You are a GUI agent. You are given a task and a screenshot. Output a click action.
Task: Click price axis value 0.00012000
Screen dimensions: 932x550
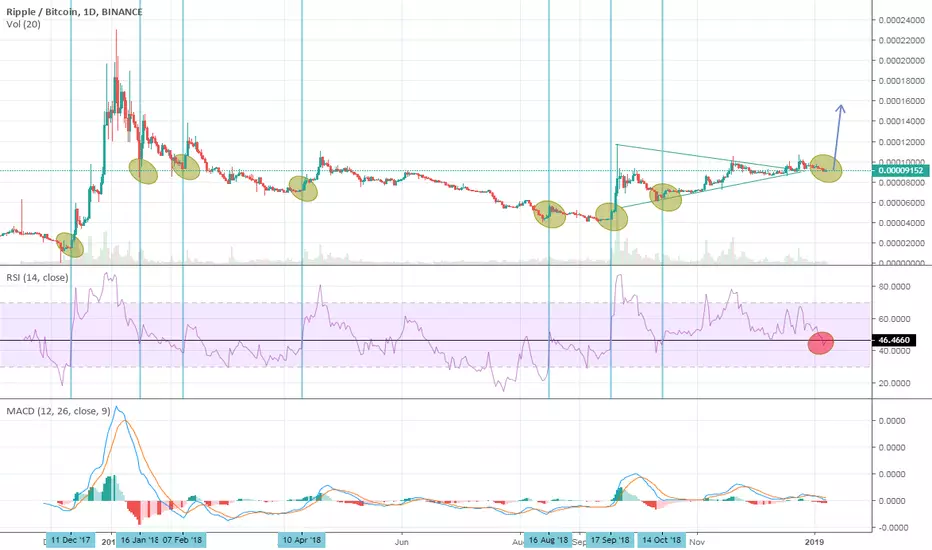[902, 142]
